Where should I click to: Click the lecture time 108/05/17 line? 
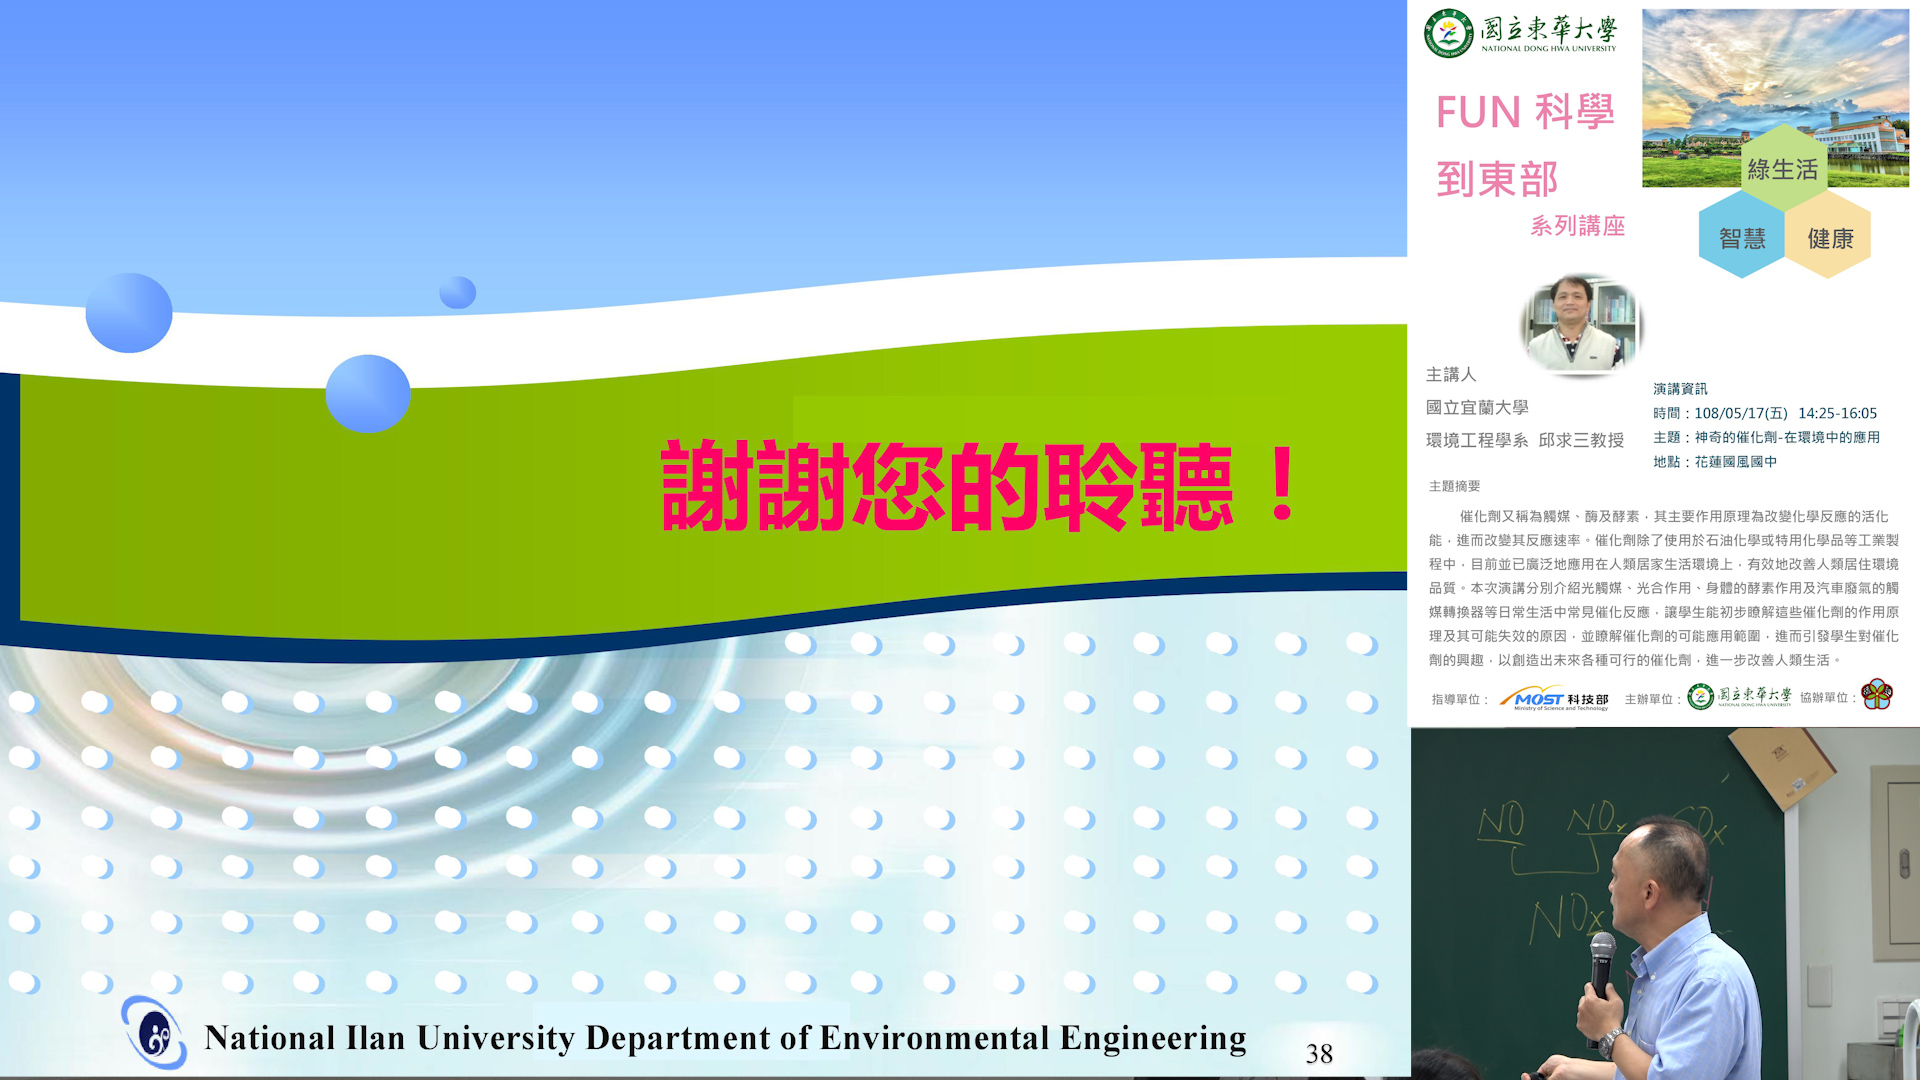coord(1764,413)
